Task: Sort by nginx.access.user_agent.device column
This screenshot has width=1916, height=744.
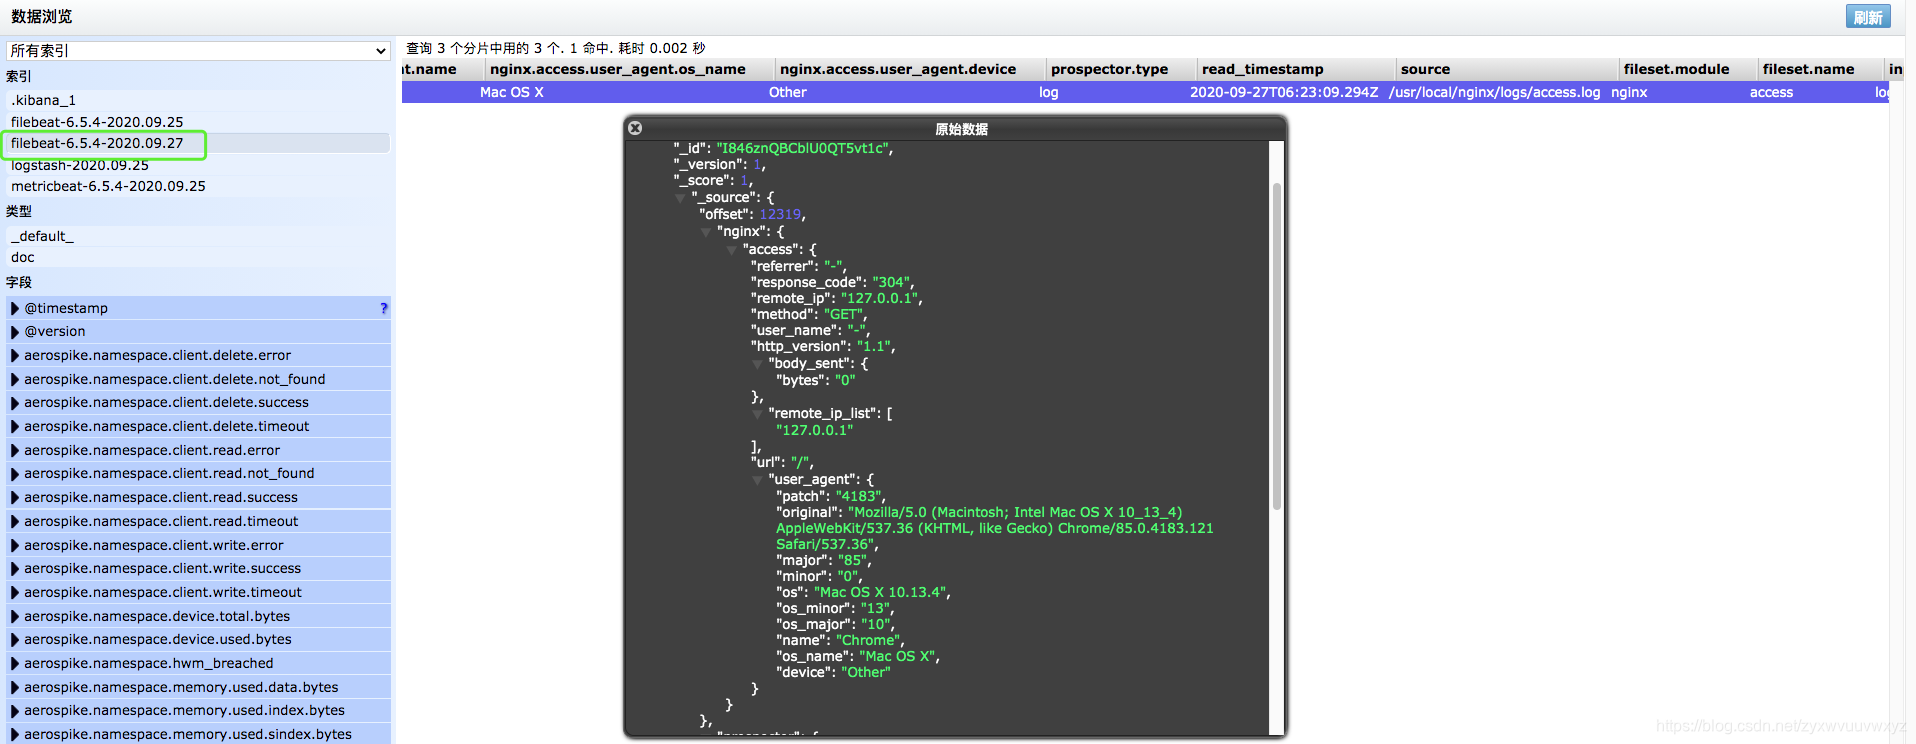Action: tap(909, 69)
